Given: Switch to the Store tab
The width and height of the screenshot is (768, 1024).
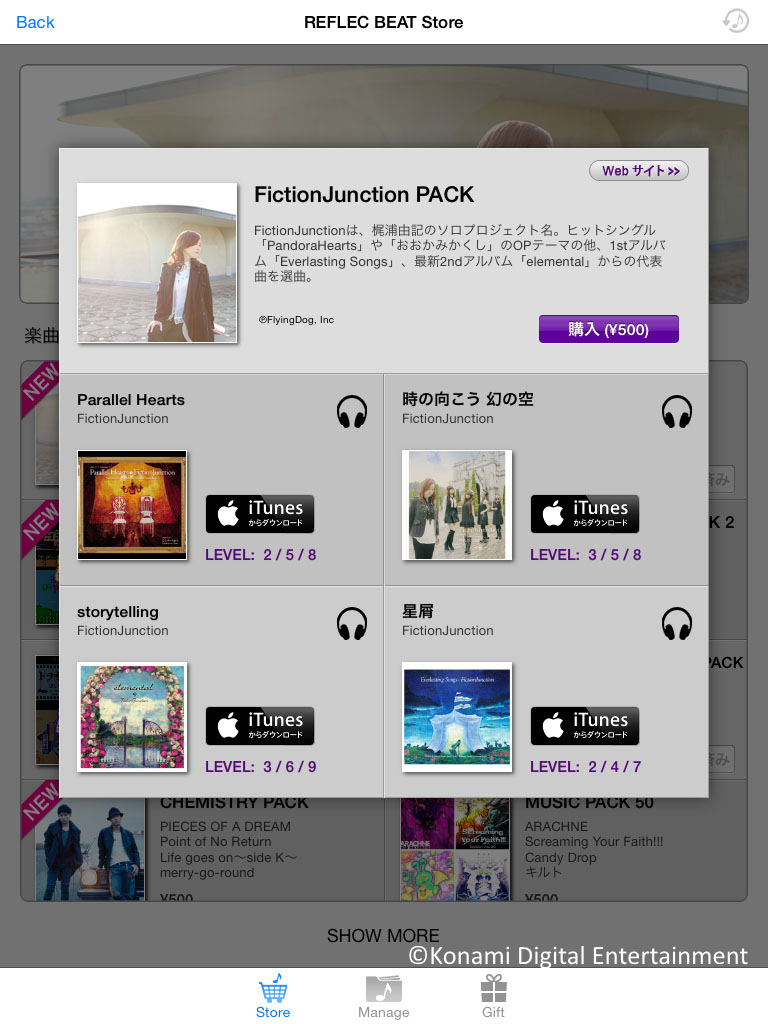Looking at the screenshot, I should (x=273, y=997).
